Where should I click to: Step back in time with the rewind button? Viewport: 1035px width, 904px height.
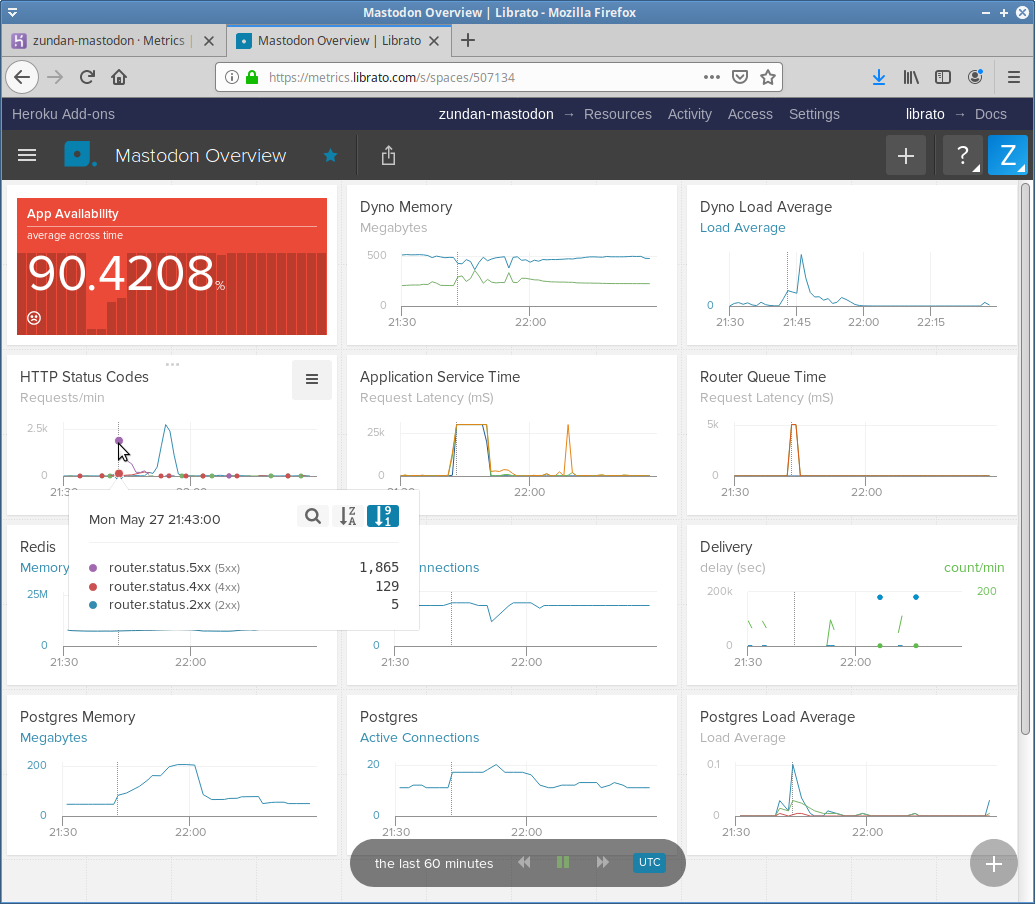[x=524, y=862]
